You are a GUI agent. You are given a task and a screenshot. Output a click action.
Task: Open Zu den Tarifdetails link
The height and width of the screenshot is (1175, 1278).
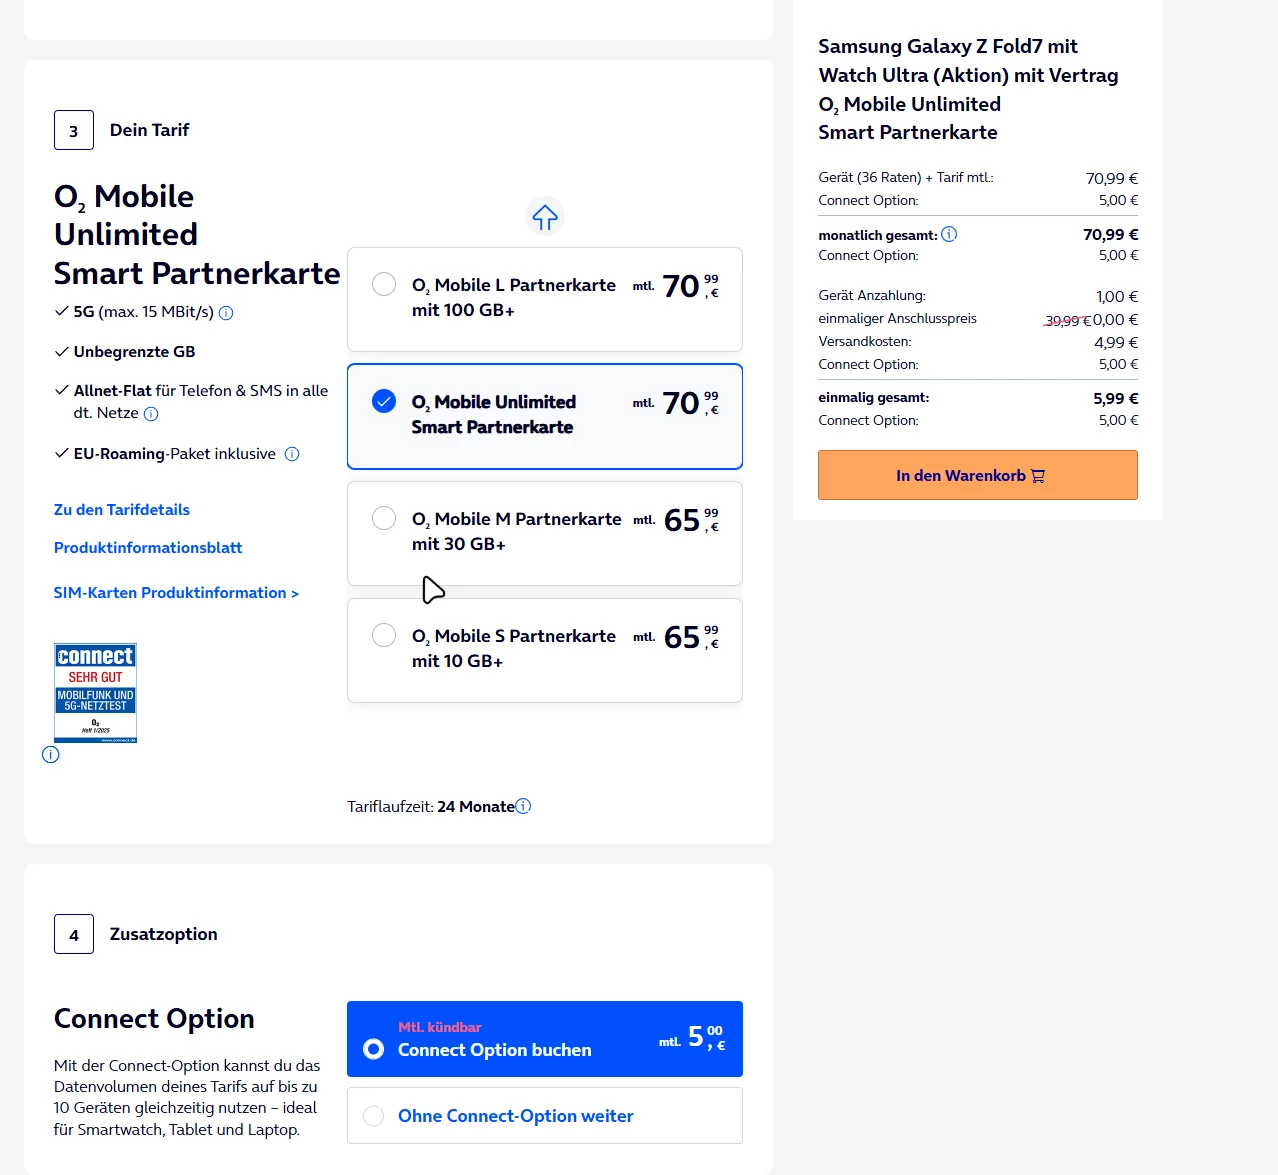(122, 510)
